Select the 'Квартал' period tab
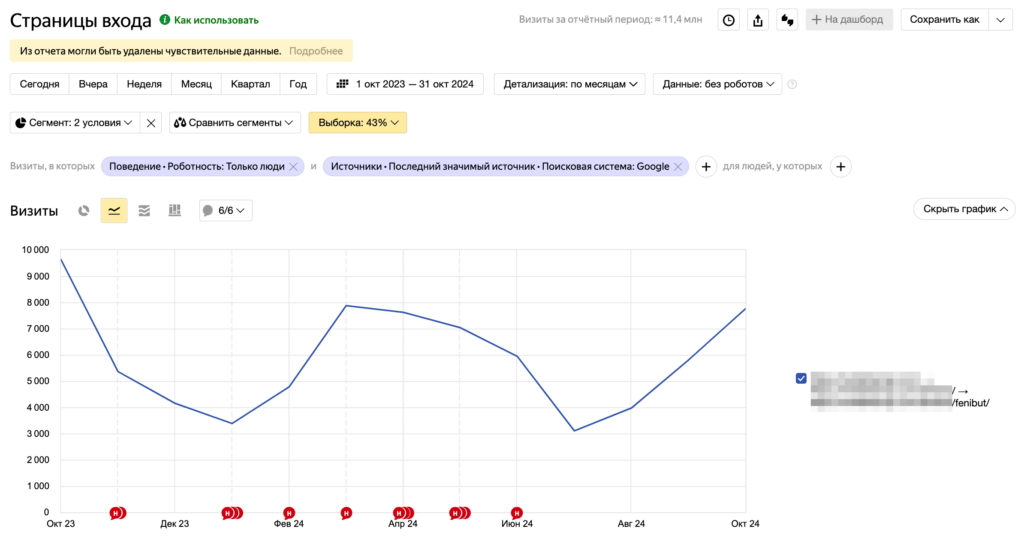 pyautogui.click(x=249, y=85)
